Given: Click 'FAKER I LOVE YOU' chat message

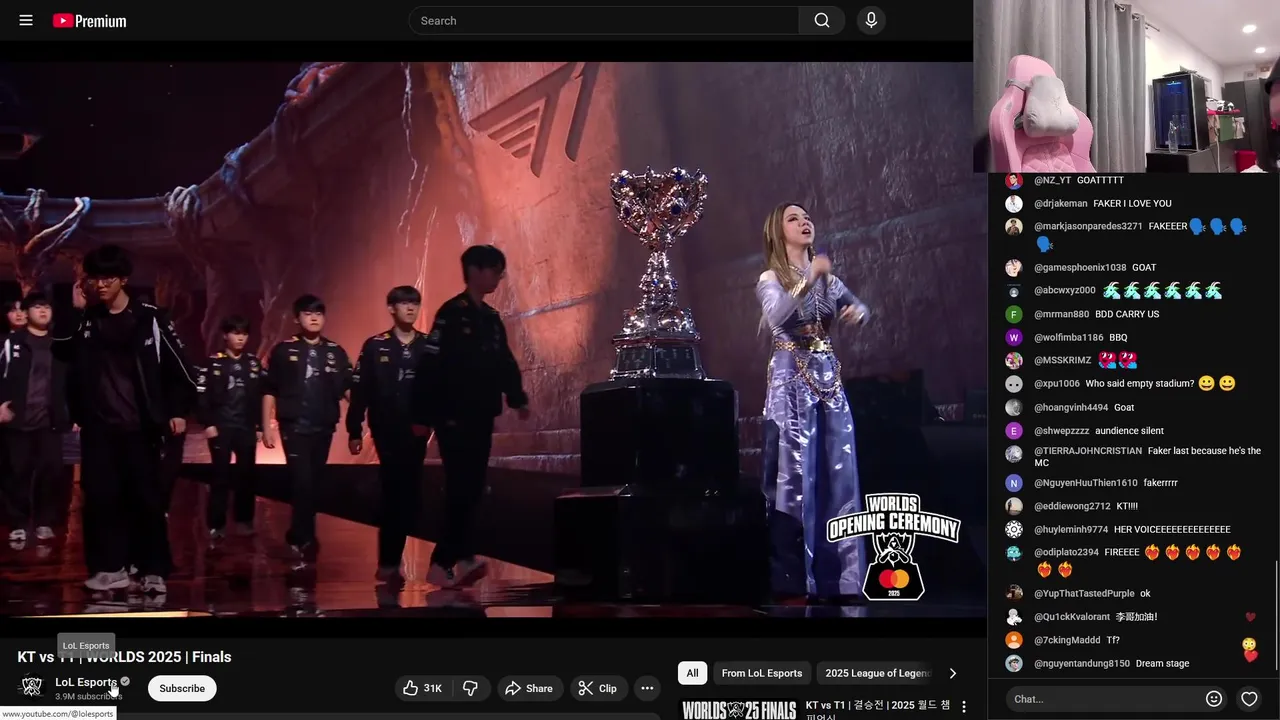Looking at the screenshot, I should point(1132,204).
